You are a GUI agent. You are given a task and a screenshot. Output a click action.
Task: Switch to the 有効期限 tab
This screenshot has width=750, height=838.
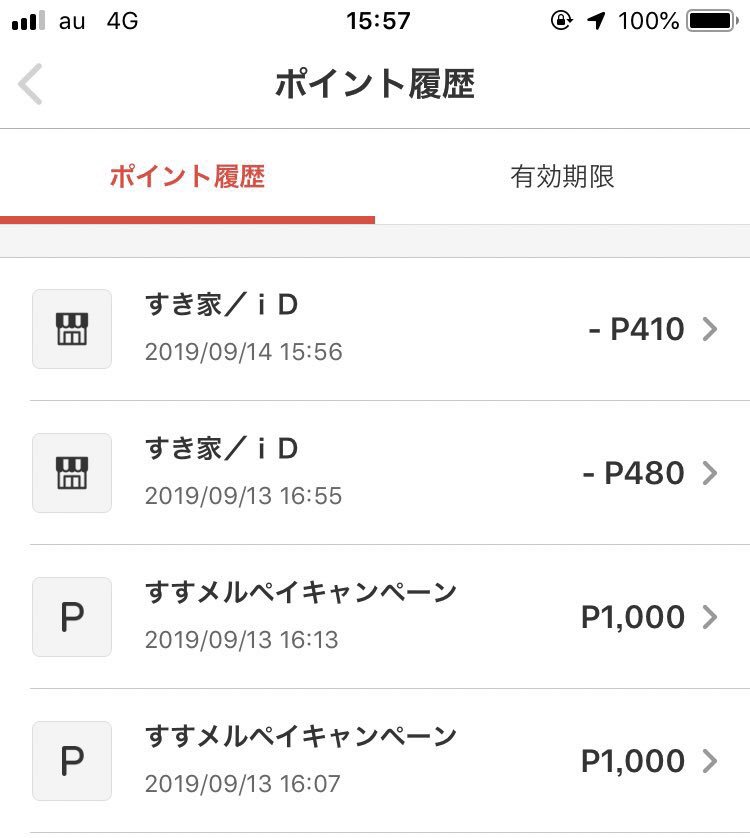[562, 176]
